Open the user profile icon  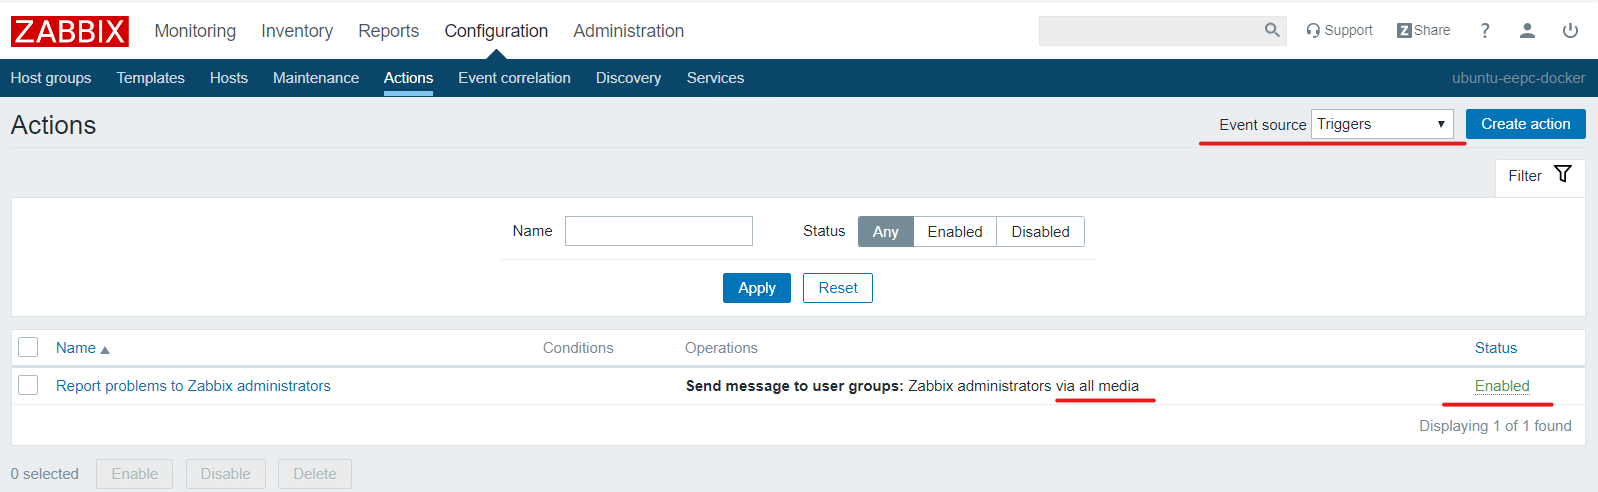(x=1527, y=31)
